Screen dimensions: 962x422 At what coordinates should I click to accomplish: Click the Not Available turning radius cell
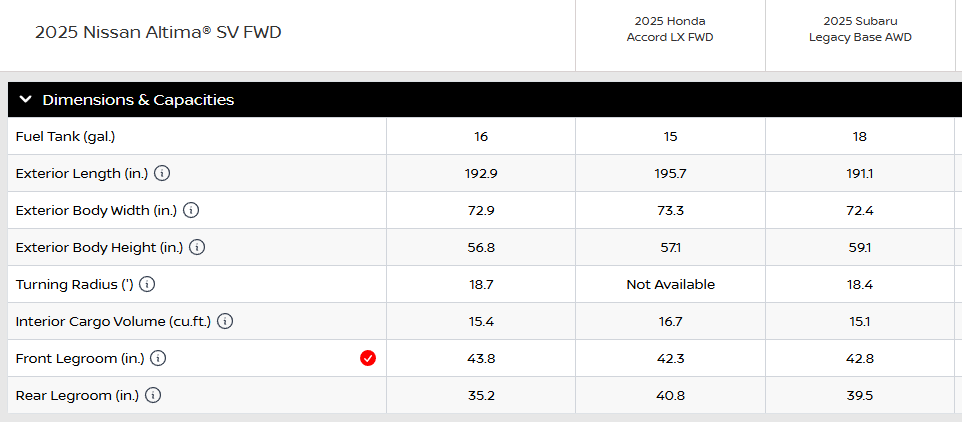(670, 284)
